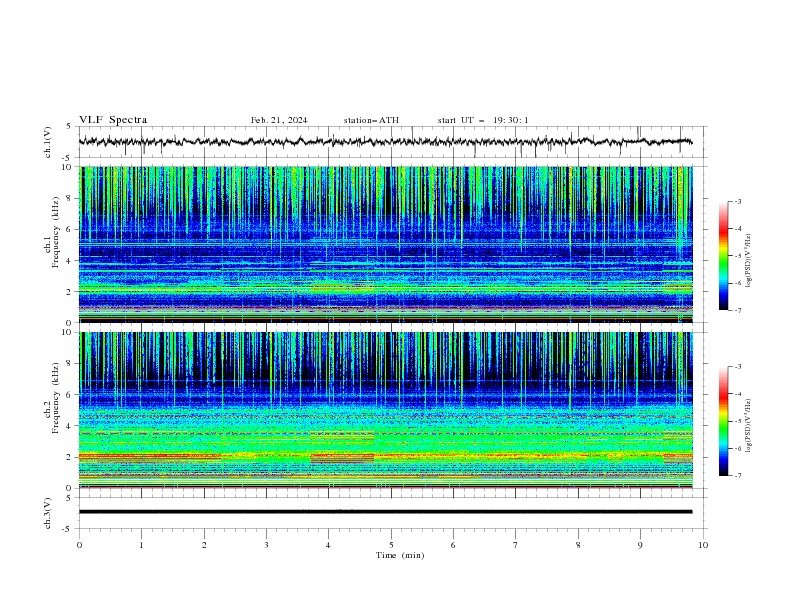Click the "VLF Spectra" title text
This screenshot has width=792, height=612.
[x=113, y=120]
